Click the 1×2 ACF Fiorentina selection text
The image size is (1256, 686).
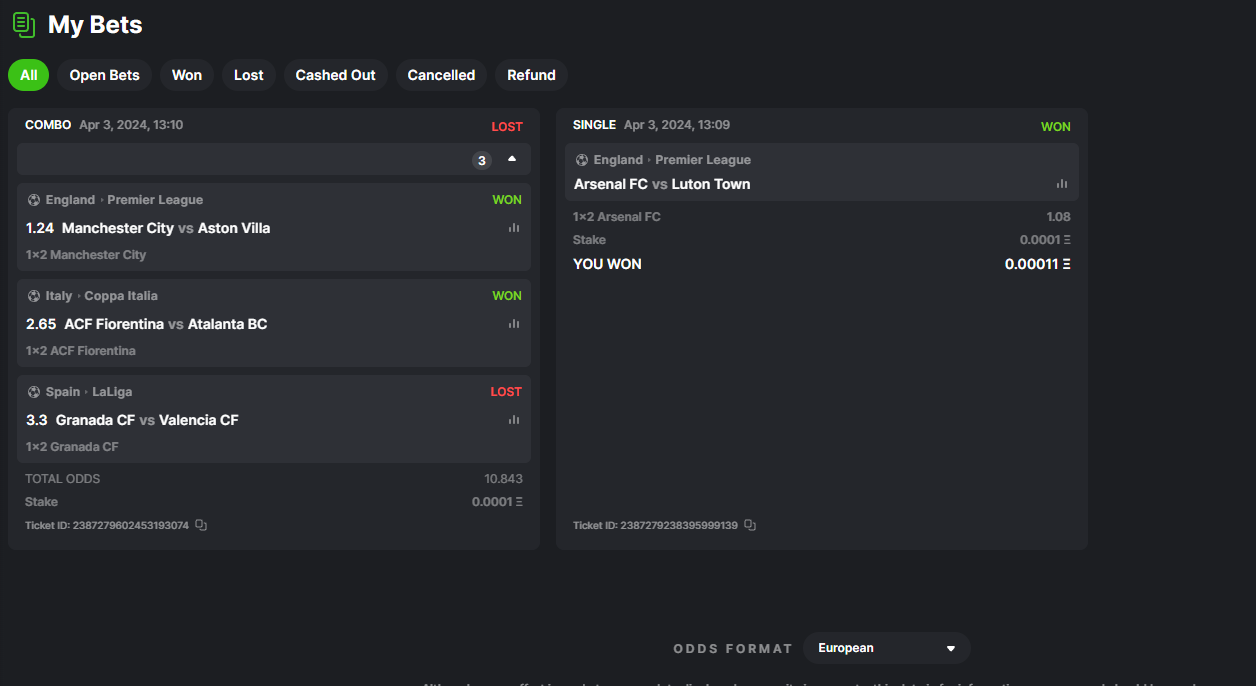(x=81, y=351)
